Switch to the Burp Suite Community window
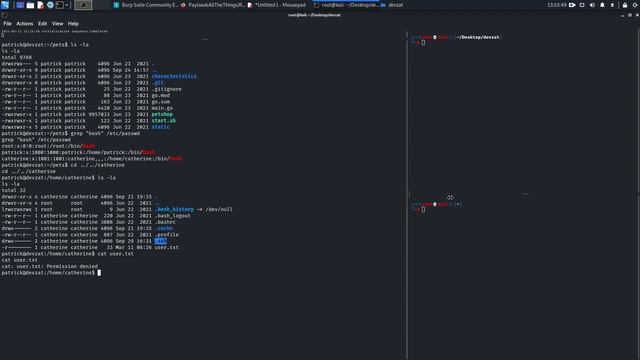The image size is (640, 360). tap(146, 5)
